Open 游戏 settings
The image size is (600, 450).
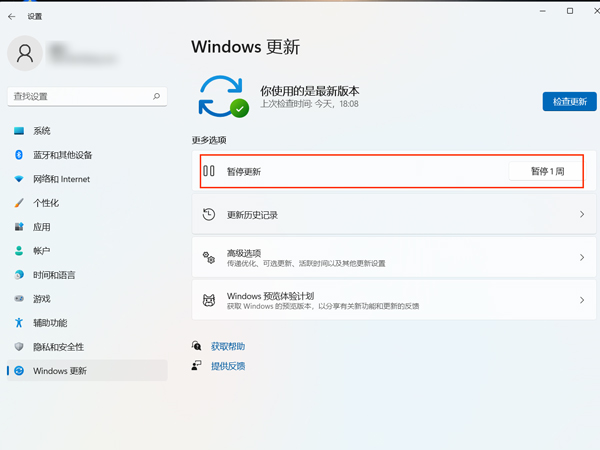[87, 298]
